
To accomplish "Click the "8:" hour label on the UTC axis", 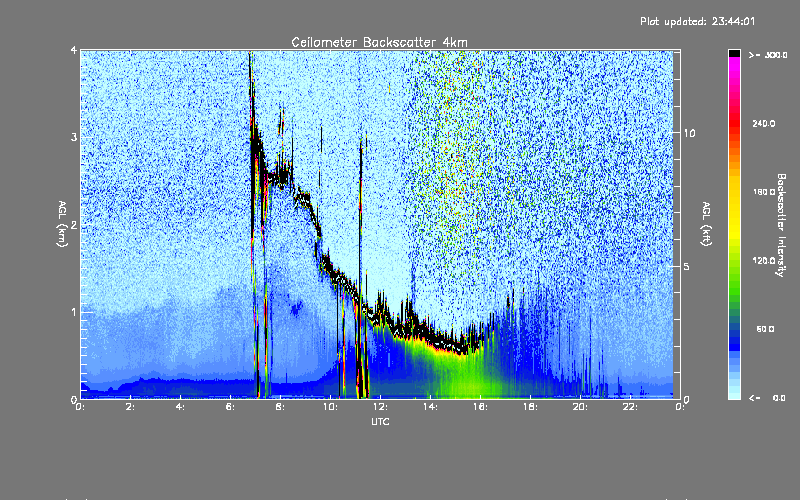I will [x=280, y=407].
